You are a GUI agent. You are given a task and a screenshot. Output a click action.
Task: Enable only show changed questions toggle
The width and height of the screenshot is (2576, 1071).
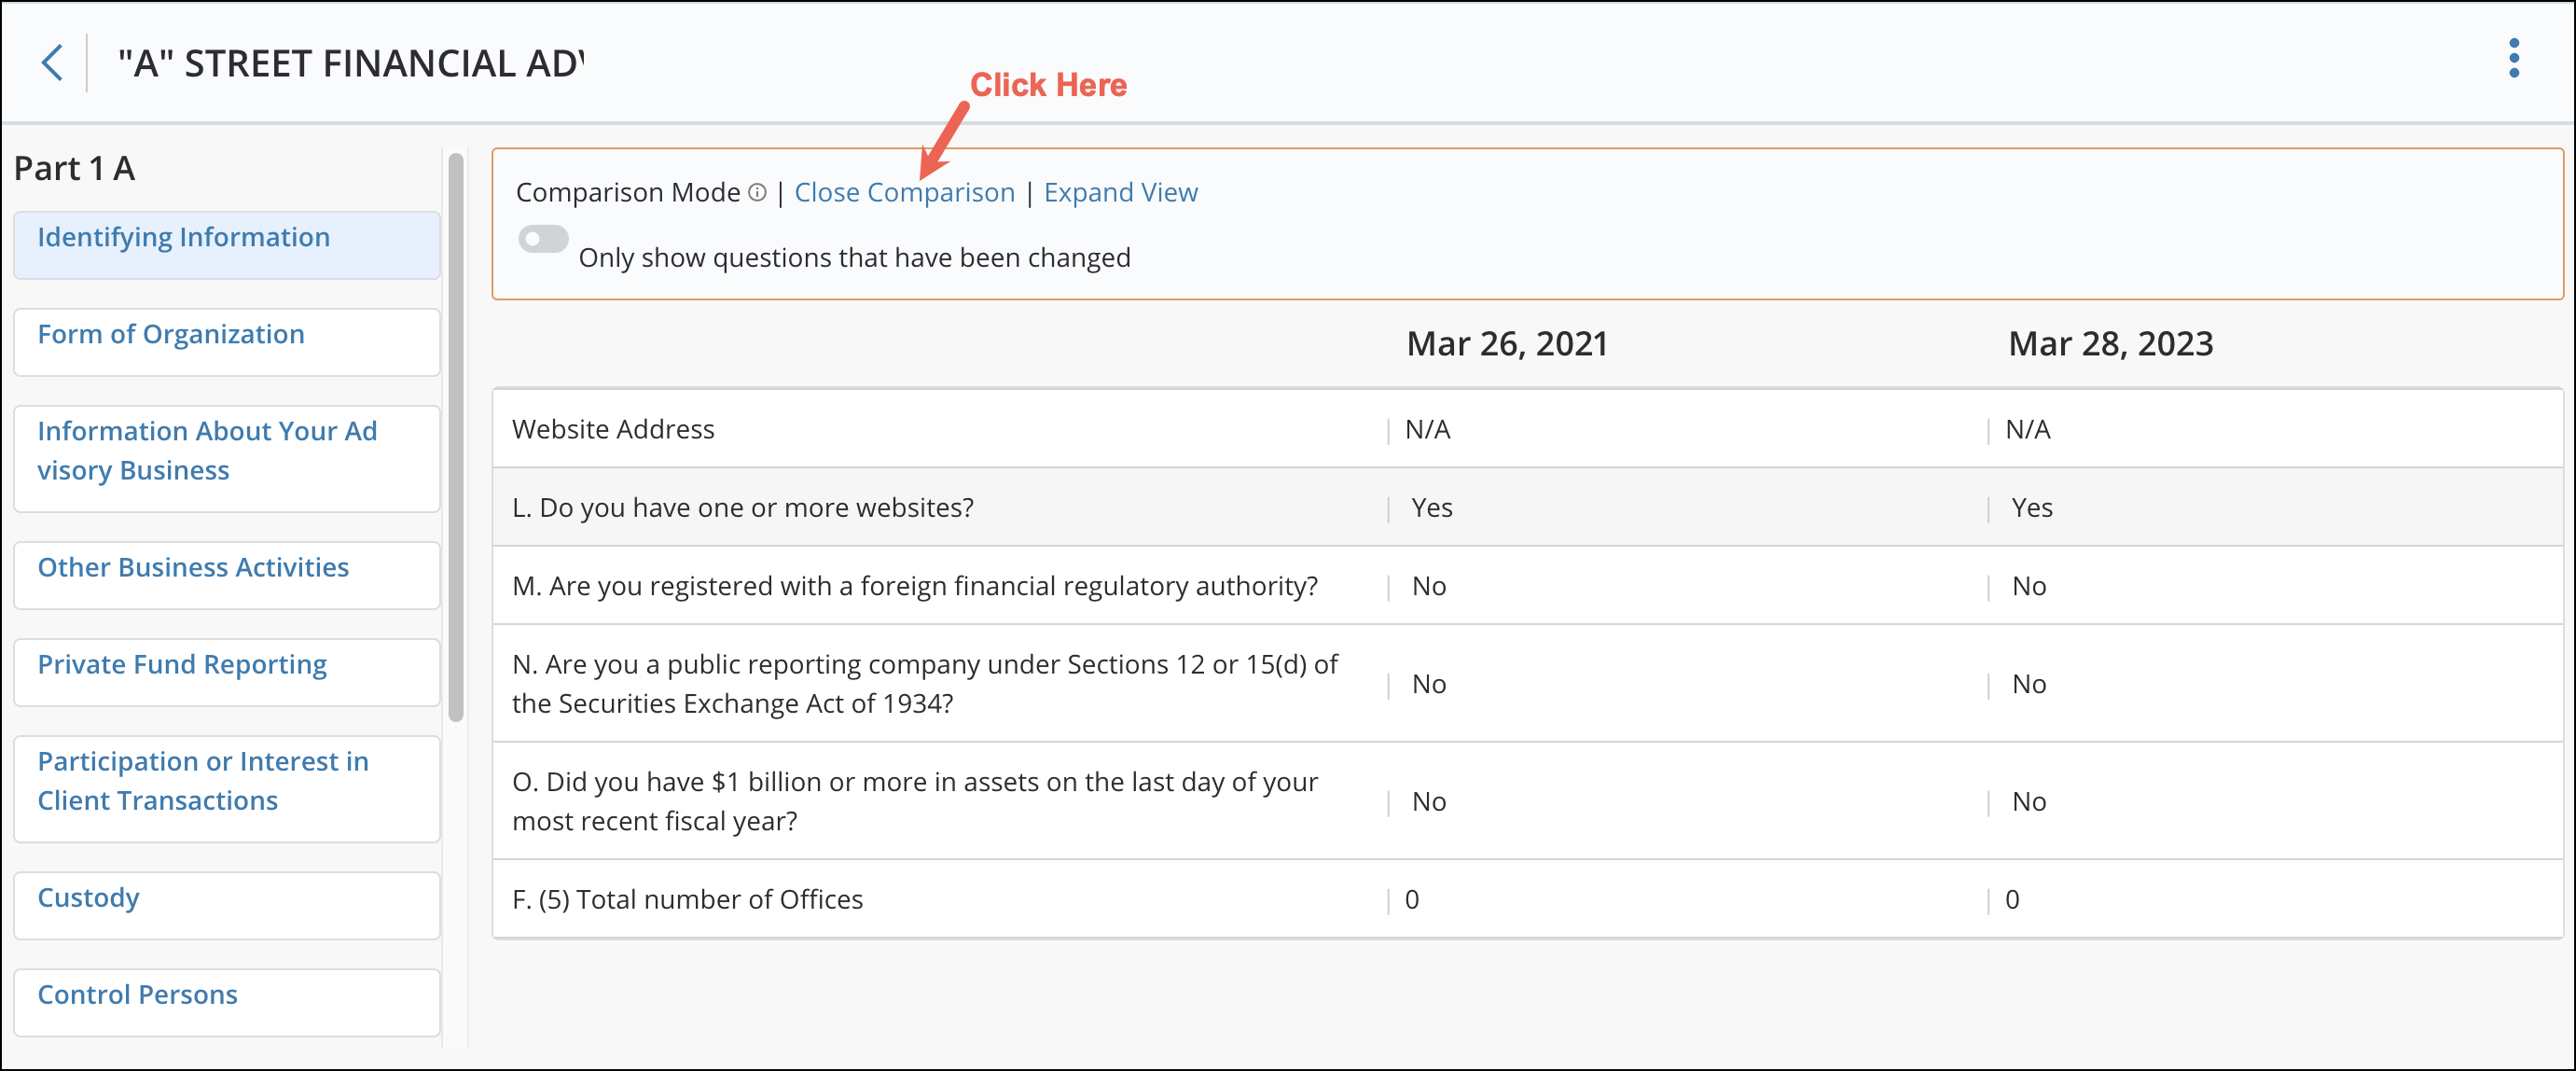coord(543,239)
